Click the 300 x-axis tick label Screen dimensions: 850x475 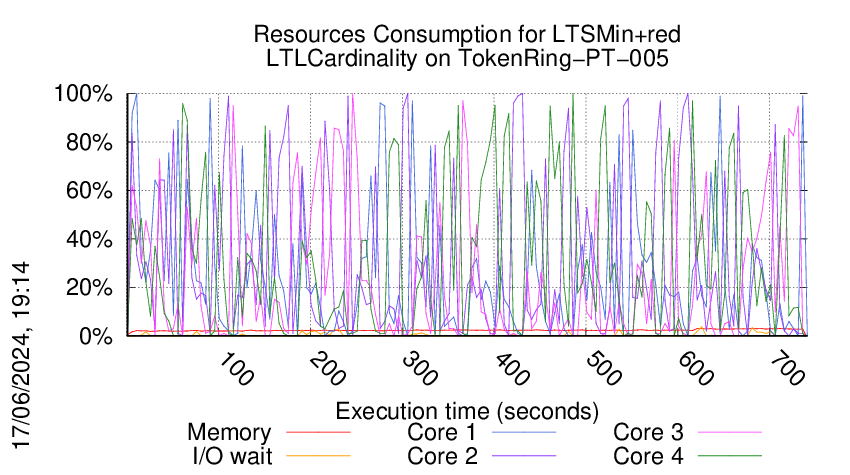click(419, 369)
